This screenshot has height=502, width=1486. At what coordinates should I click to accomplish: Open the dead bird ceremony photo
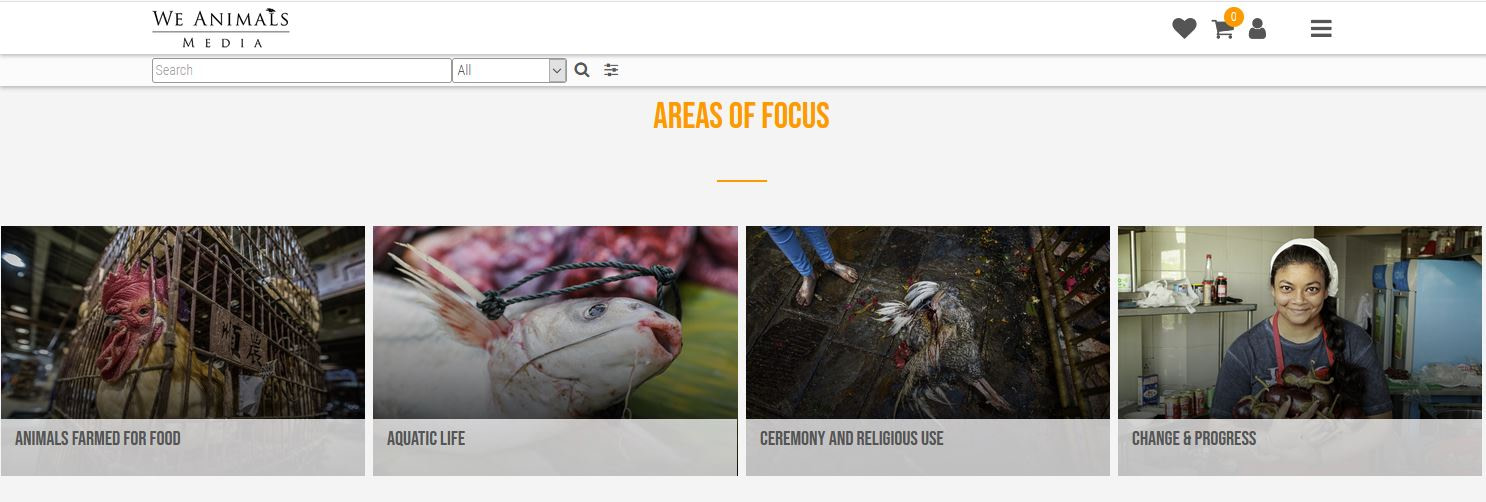pyautogui.click(x=928, y=322)
